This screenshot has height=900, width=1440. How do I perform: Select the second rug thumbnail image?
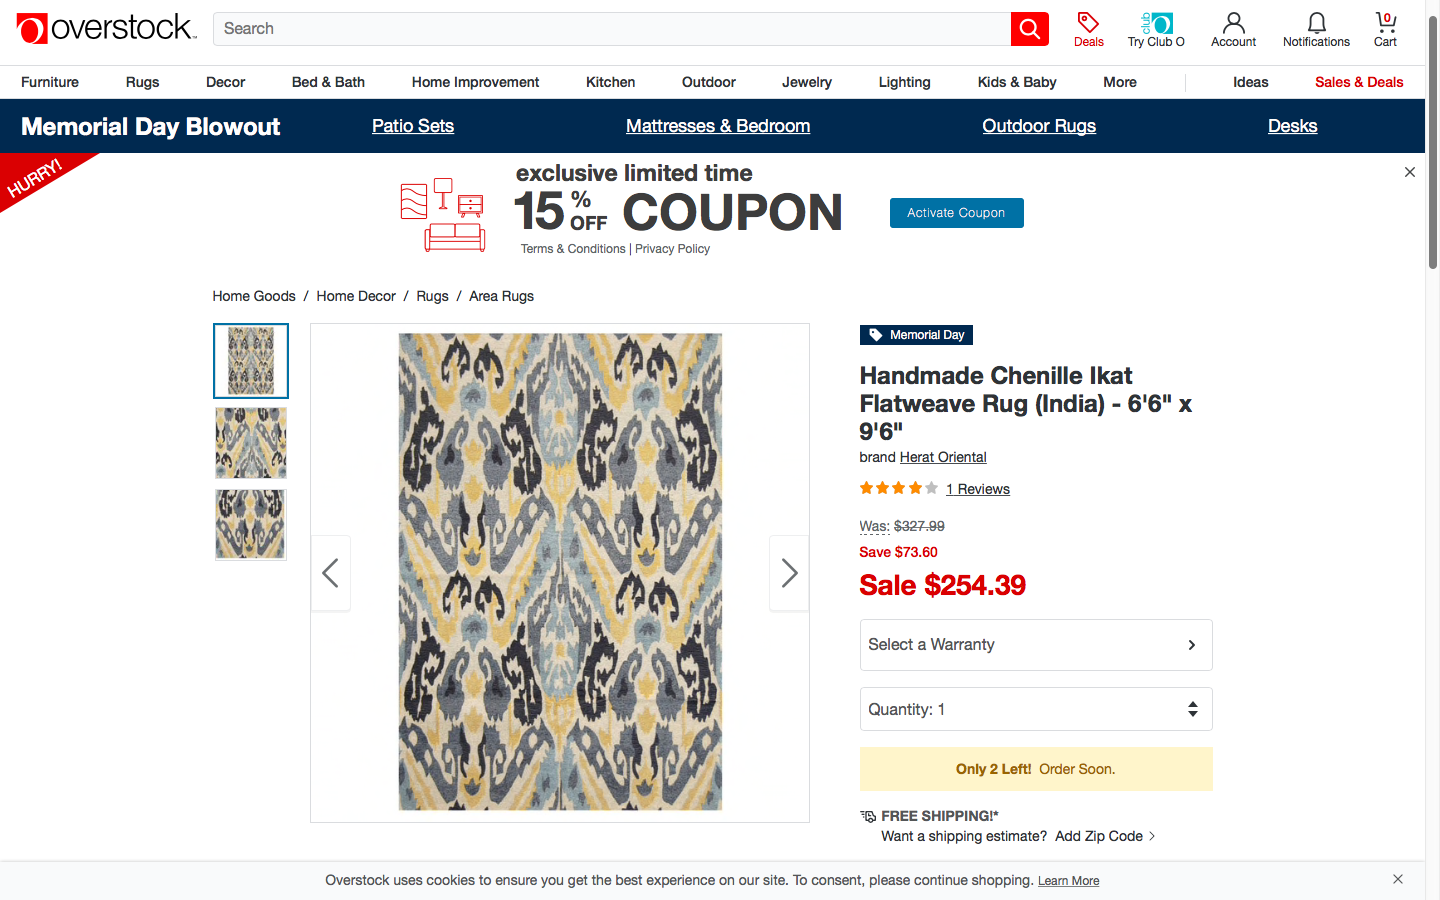[250, 443]
